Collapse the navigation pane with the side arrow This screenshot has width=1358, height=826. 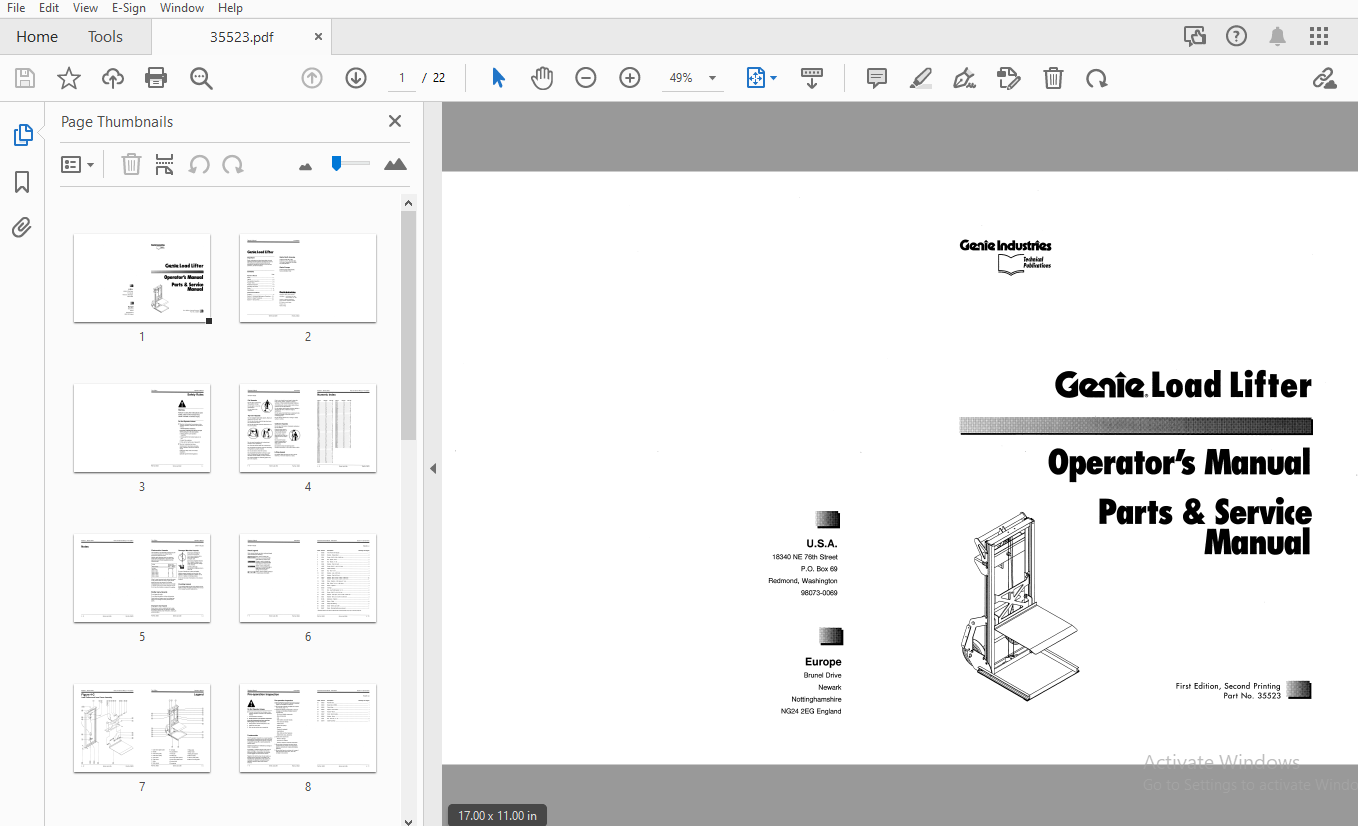click(x=433, y=468)
